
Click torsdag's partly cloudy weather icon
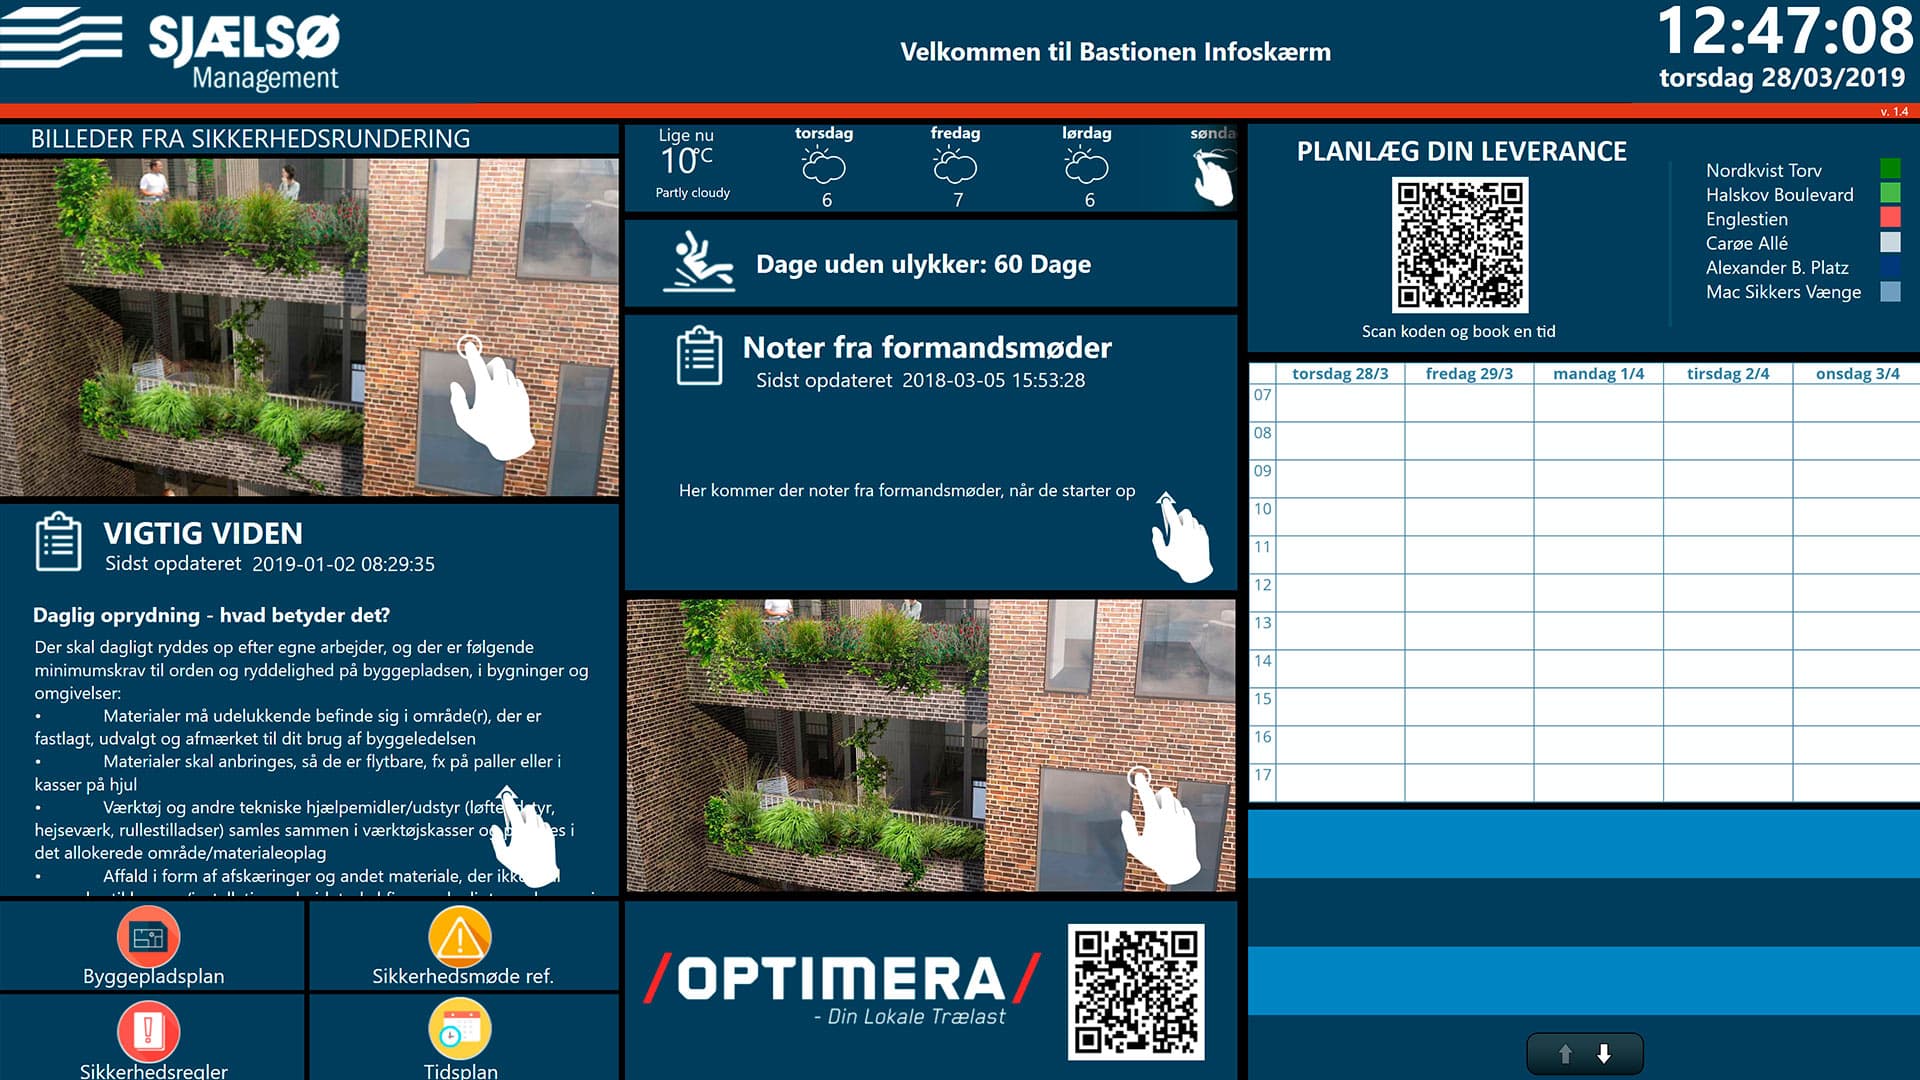click(x=824, y=165)
